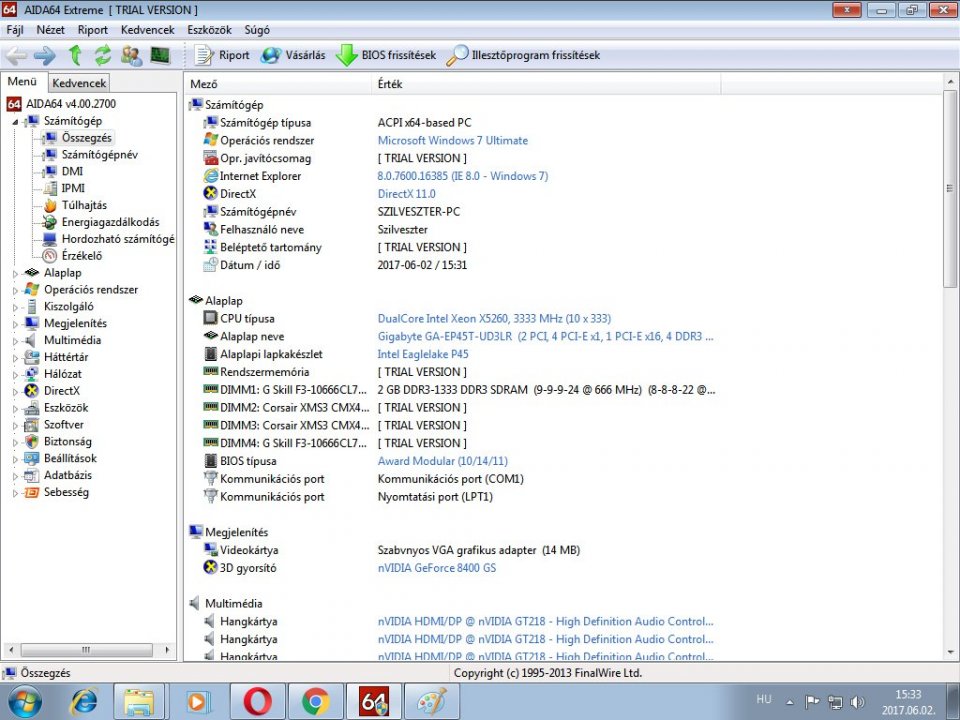This screenshot has height=720, width=960.
Task: Open Gigabyte GA-EP45T-UD3LR link
Action: coord(545,336)
